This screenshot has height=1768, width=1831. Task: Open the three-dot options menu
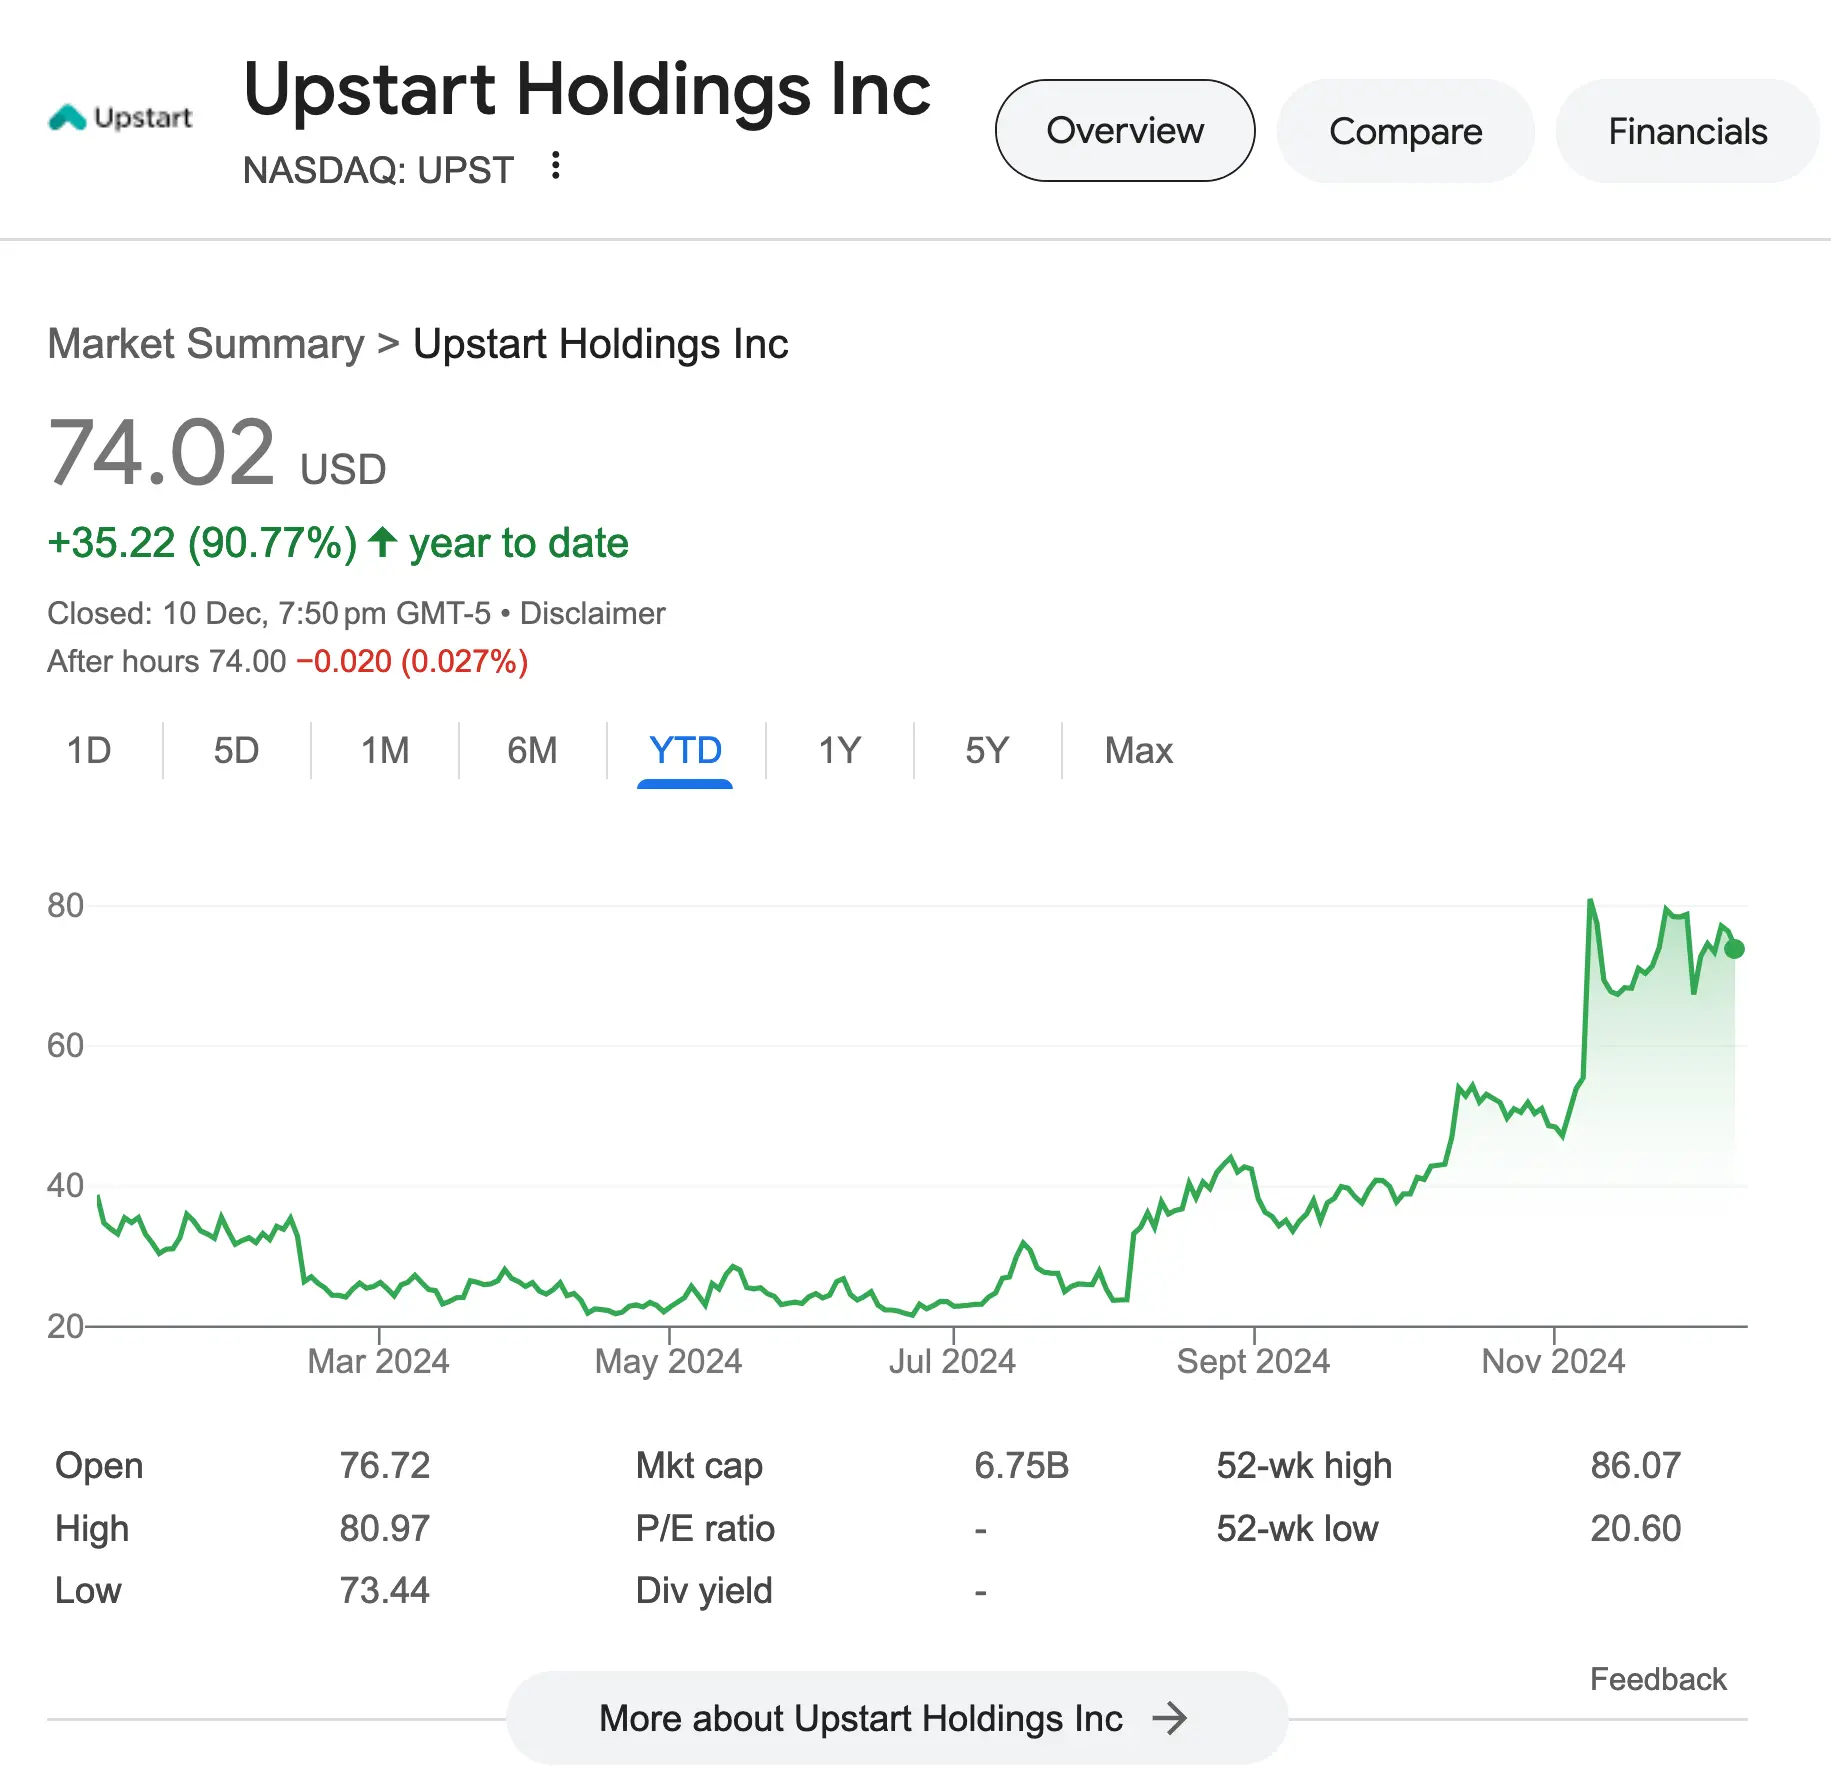[556, 166]
